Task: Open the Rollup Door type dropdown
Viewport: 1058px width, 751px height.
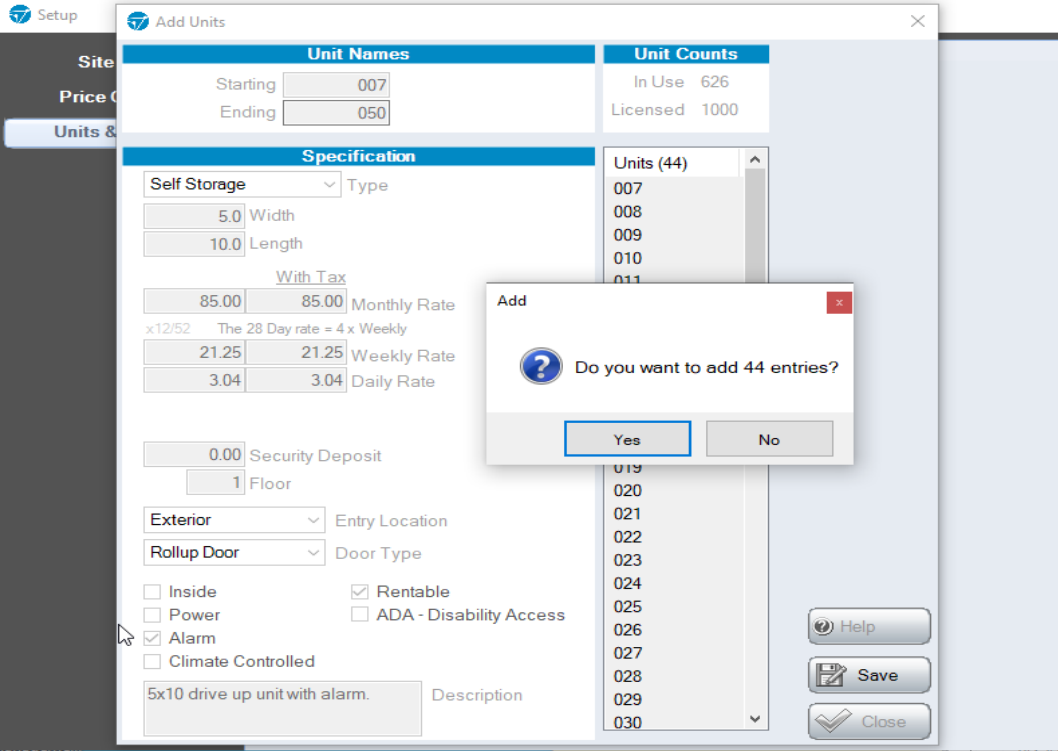Action: click(x=234, y=552)
